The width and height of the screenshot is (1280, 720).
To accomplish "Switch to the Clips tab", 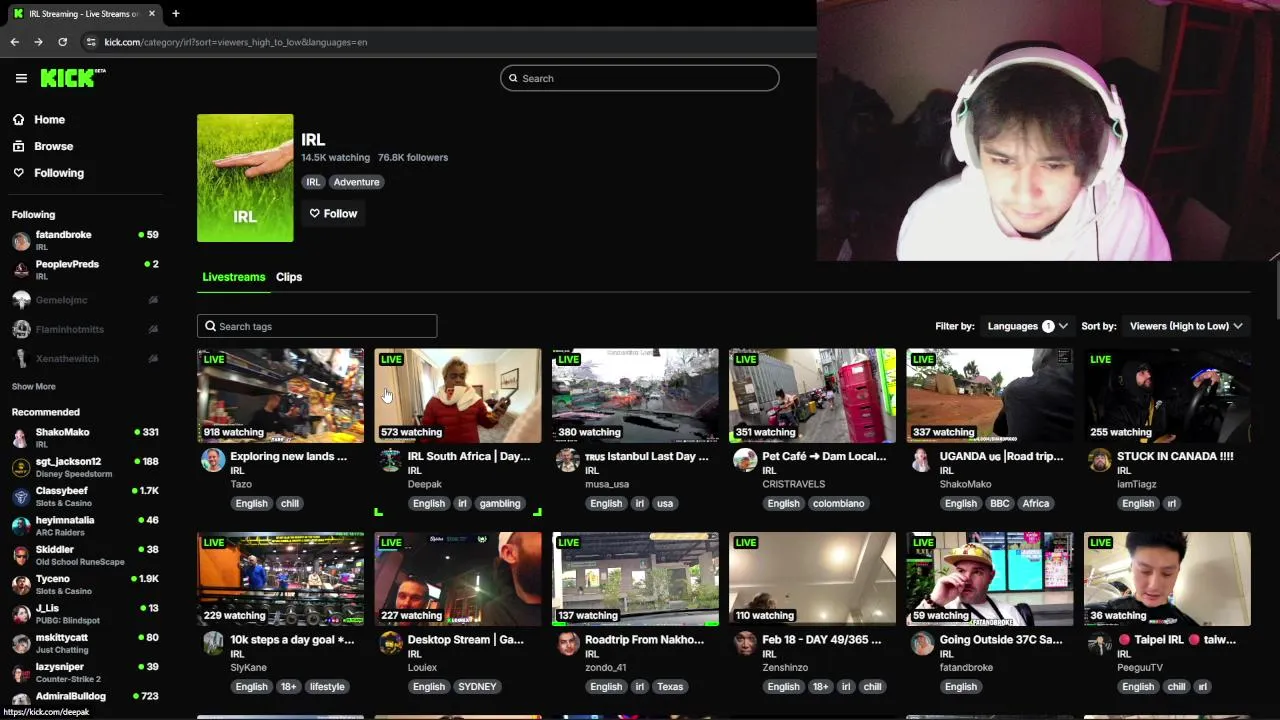I will pos(289,277).
